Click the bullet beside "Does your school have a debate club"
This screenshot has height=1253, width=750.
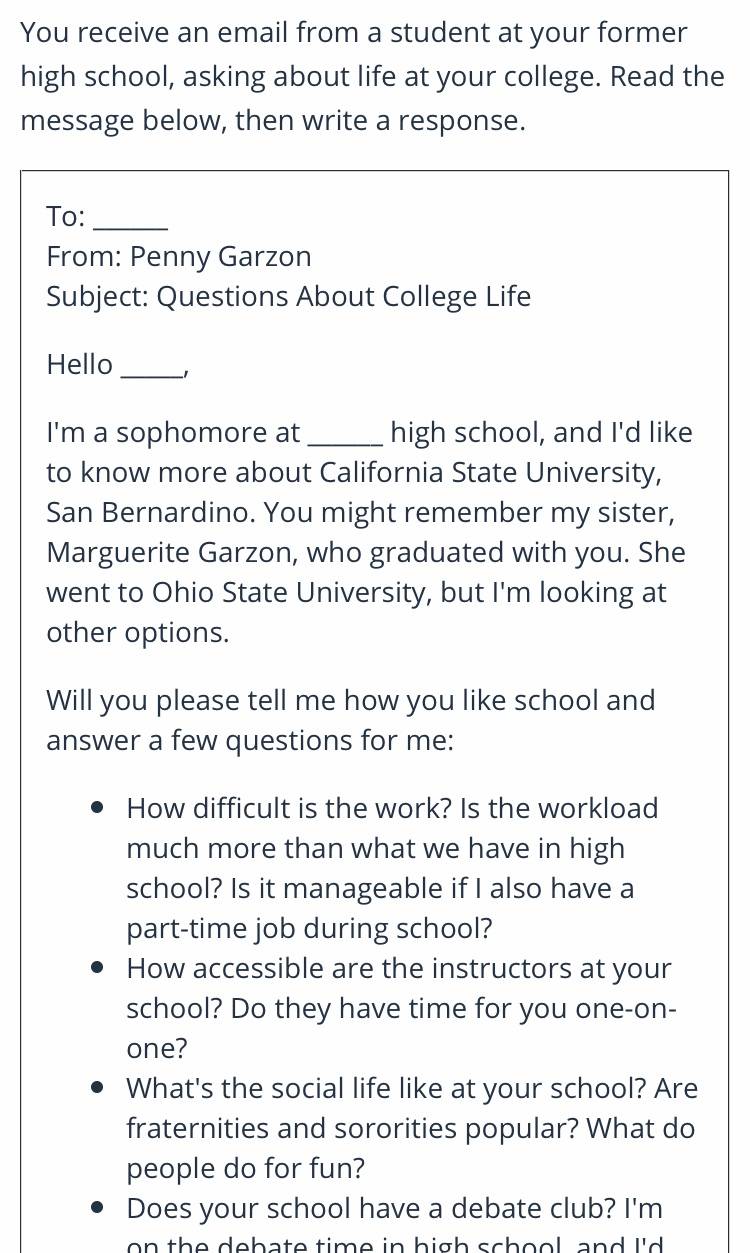(x=97, y=1207)
